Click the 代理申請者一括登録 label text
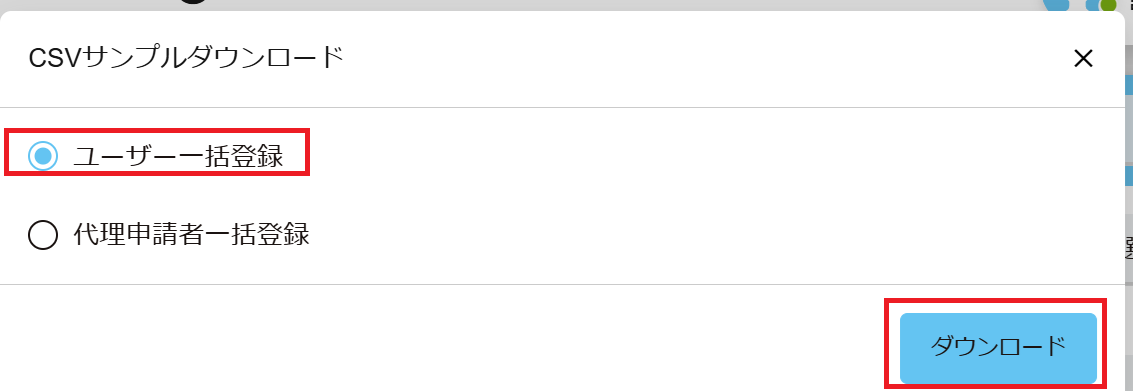This screenshot has height=391, width=1133. click(x=191, y=234)
